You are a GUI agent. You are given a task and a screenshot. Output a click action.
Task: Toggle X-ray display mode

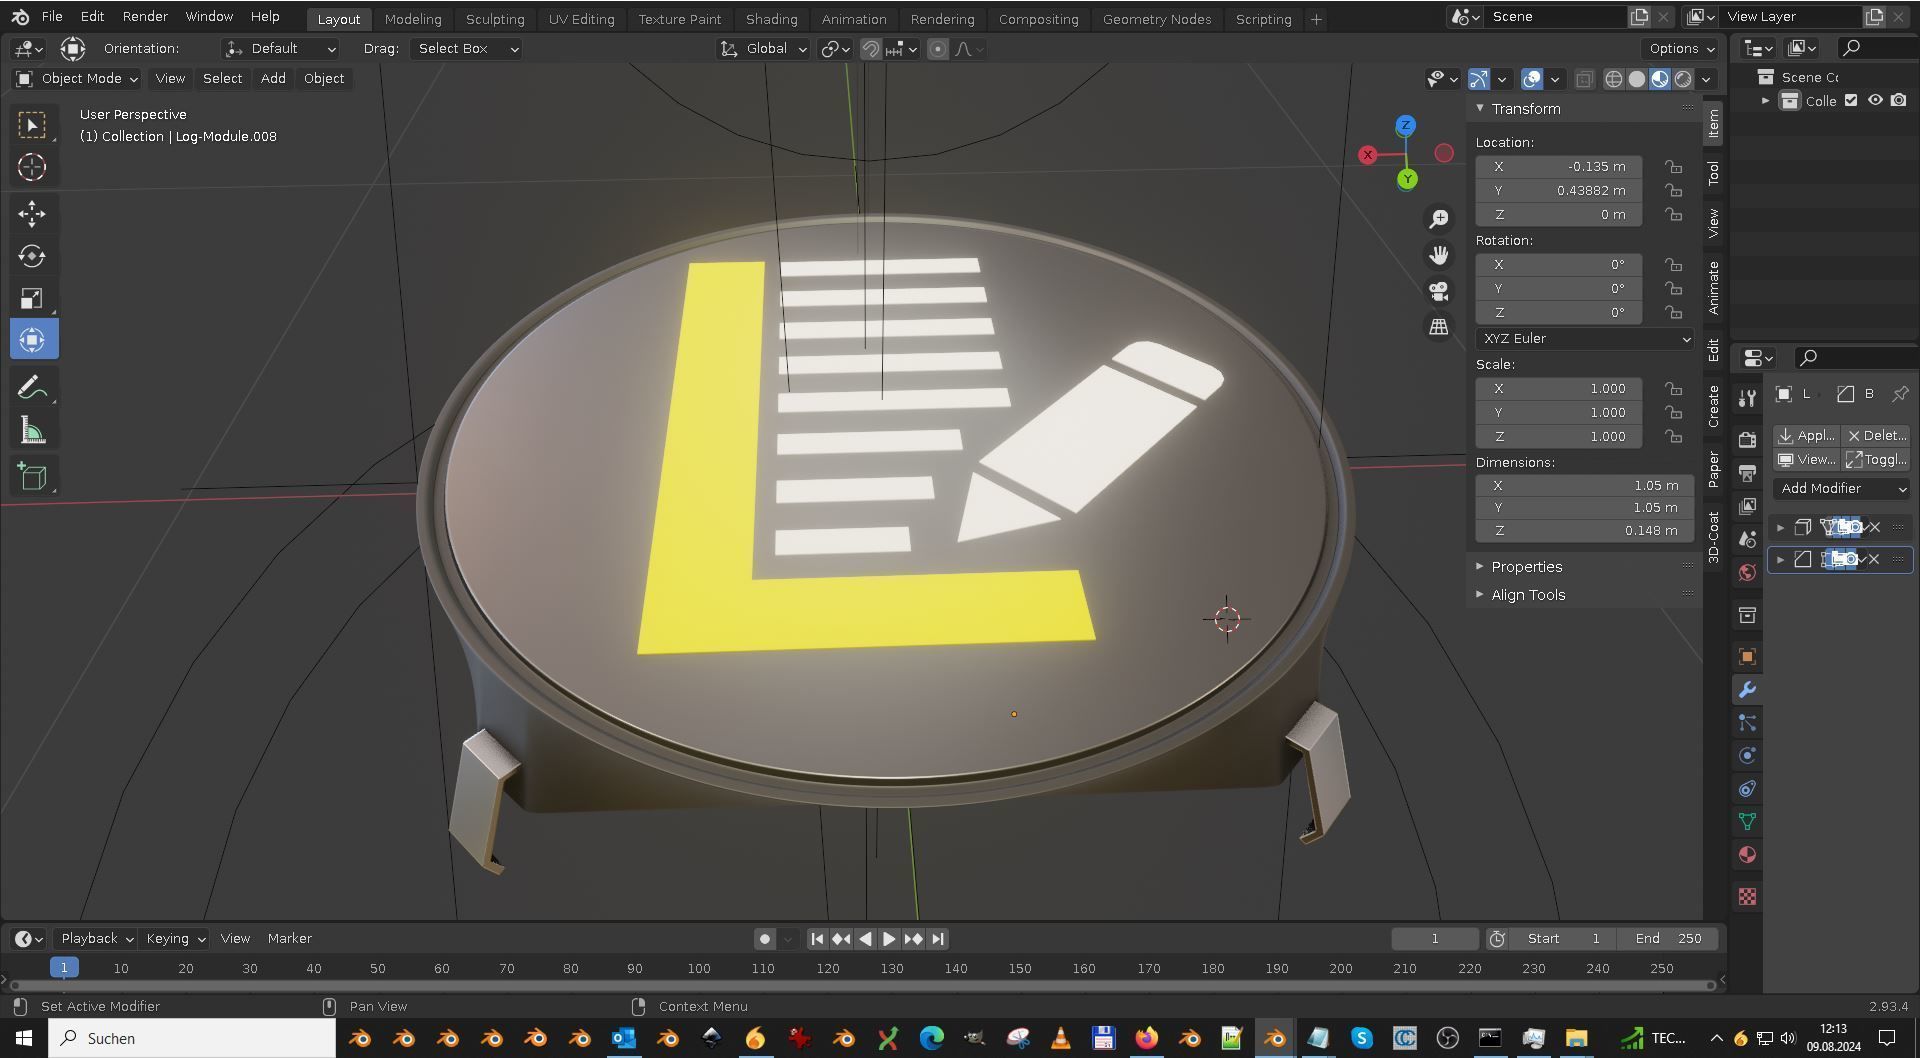coord(1584,79)
